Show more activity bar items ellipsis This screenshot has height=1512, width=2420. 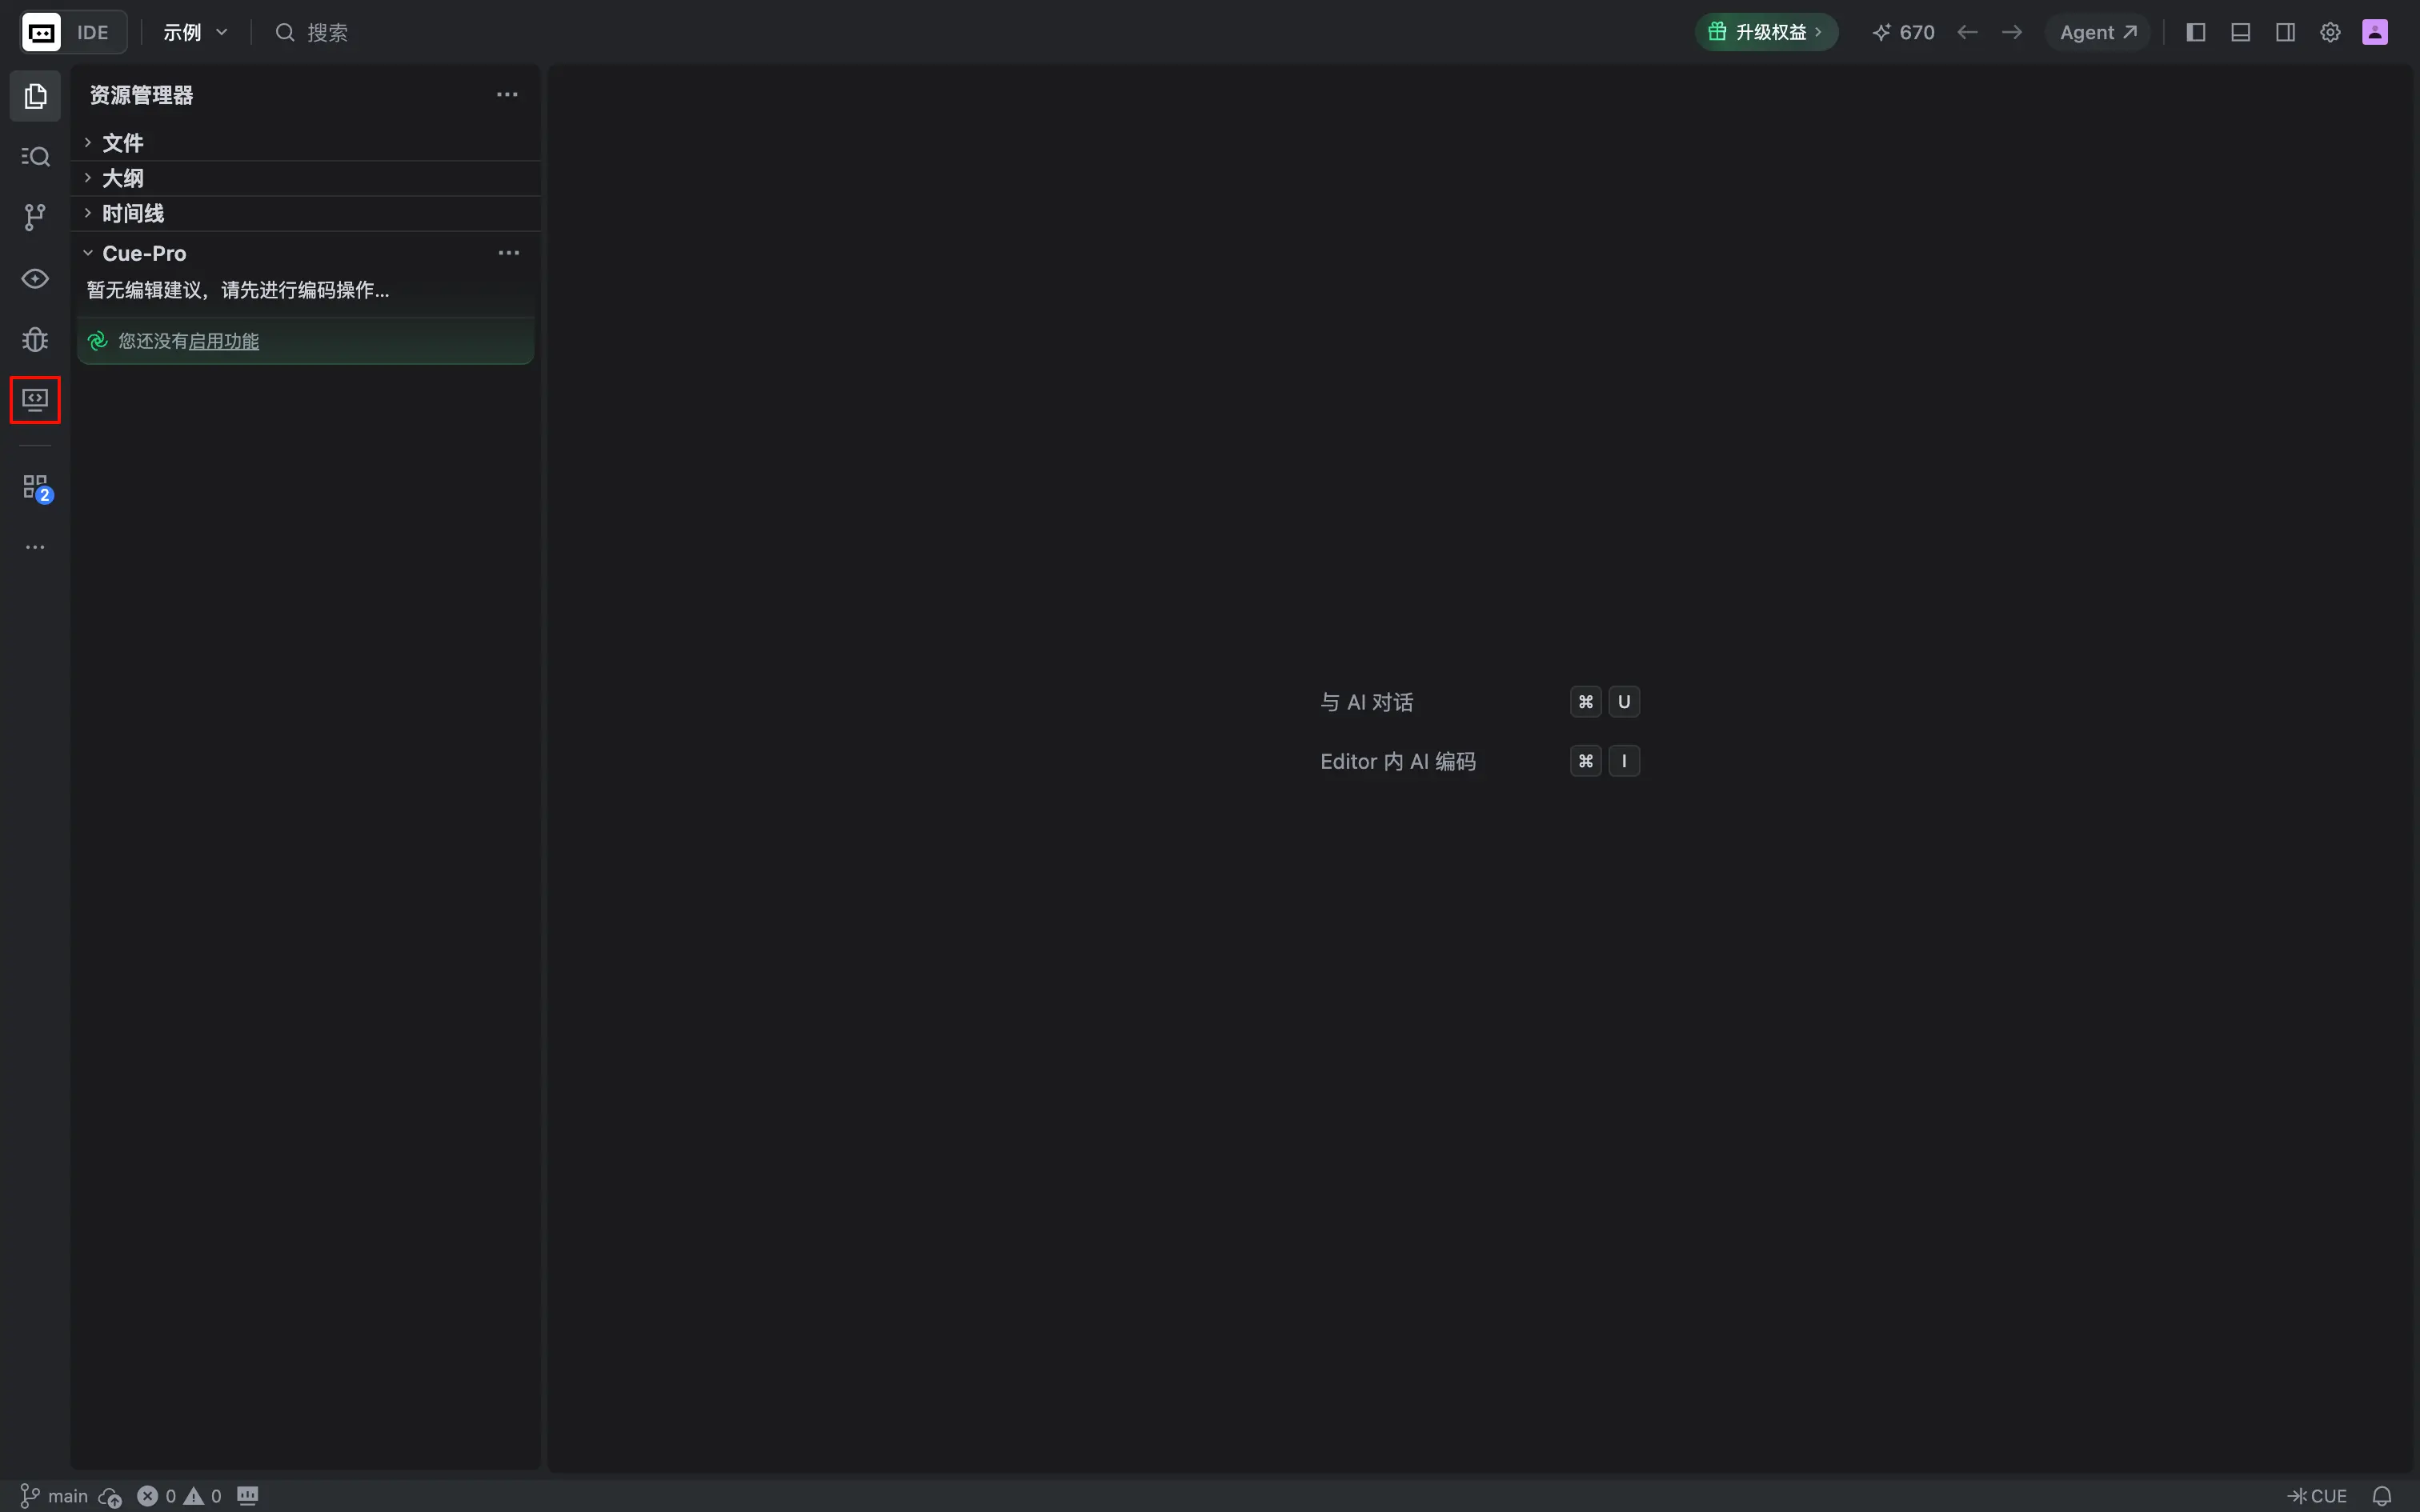35,547
